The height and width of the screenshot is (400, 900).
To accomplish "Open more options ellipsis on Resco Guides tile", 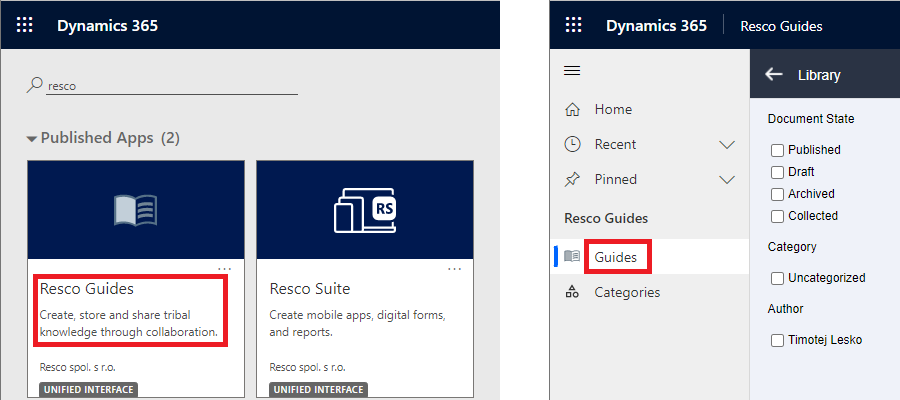I will pyautogui.click(x=225, y=269).
